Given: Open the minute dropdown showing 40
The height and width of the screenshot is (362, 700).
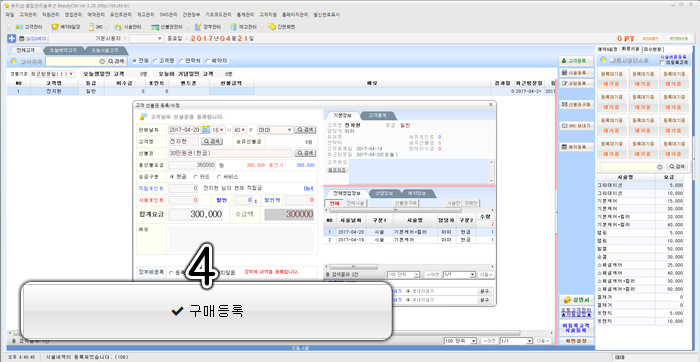Looking at the screenshot, I should 240,130.
